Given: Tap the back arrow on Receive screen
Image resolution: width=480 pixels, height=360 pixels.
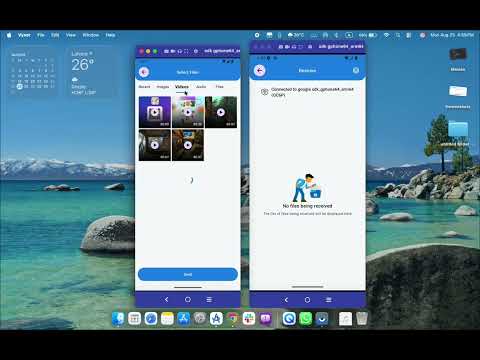Looking at the screenshot, I should (x=260, y=70).
